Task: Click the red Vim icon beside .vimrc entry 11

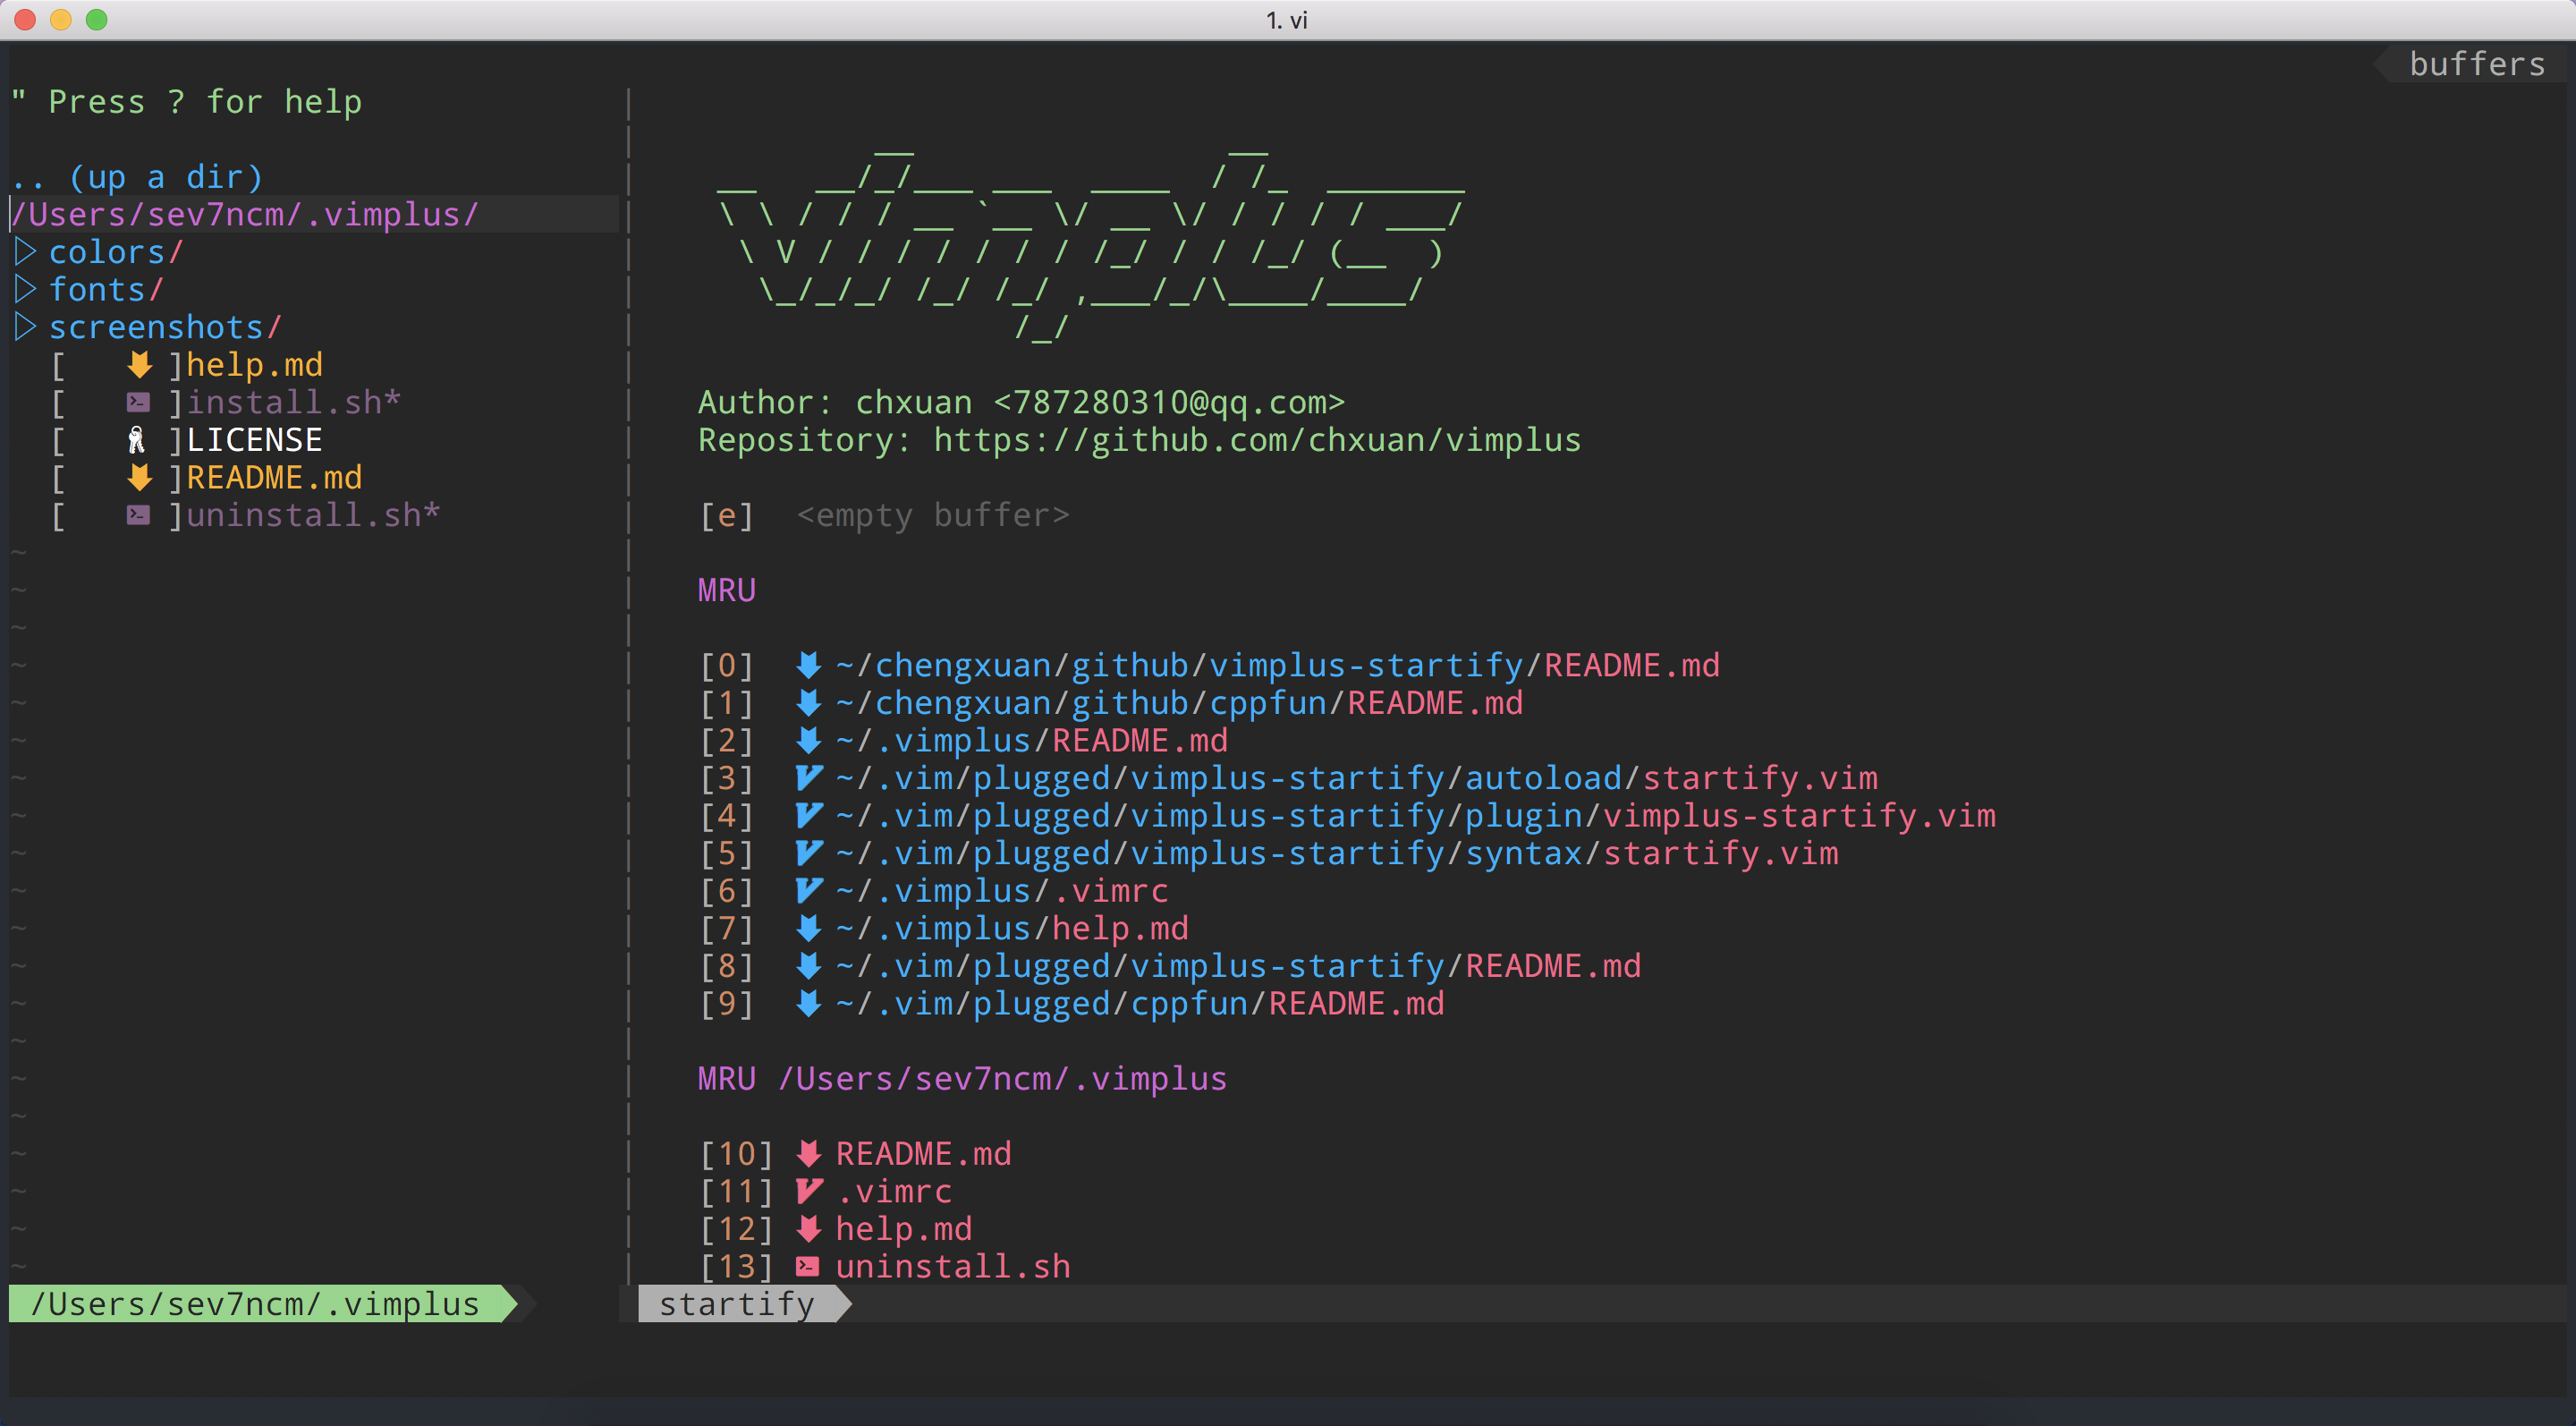Action: click(808, 1191)
